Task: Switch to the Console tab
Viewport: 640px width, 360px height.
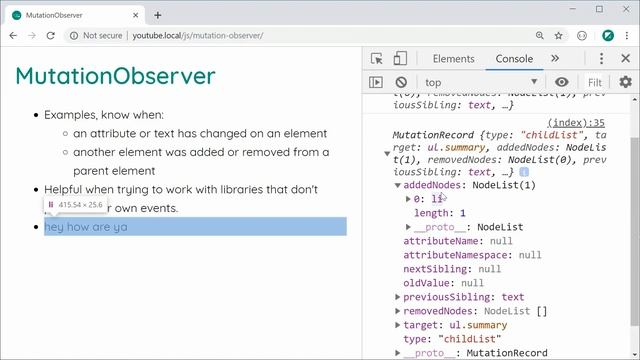Action: click(x=514, y=59)
